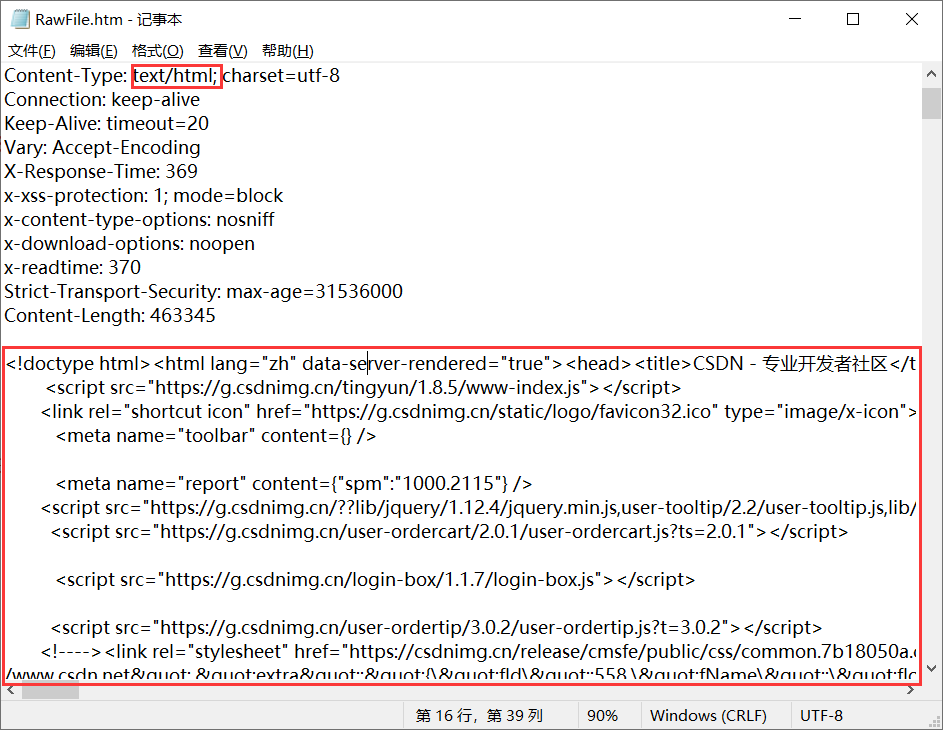
Task: Maximize the Notepad window
Action: click(x=853, y=19)
